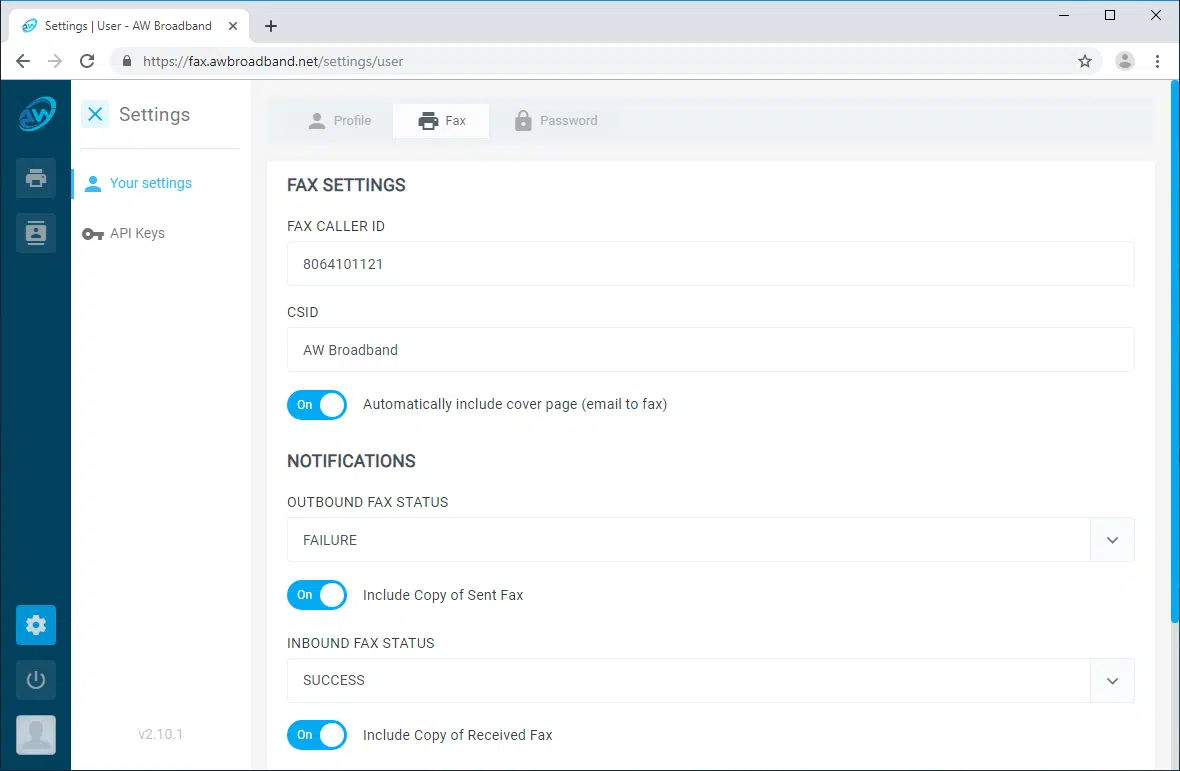Open a new browser tab

[x=271, y=26]
